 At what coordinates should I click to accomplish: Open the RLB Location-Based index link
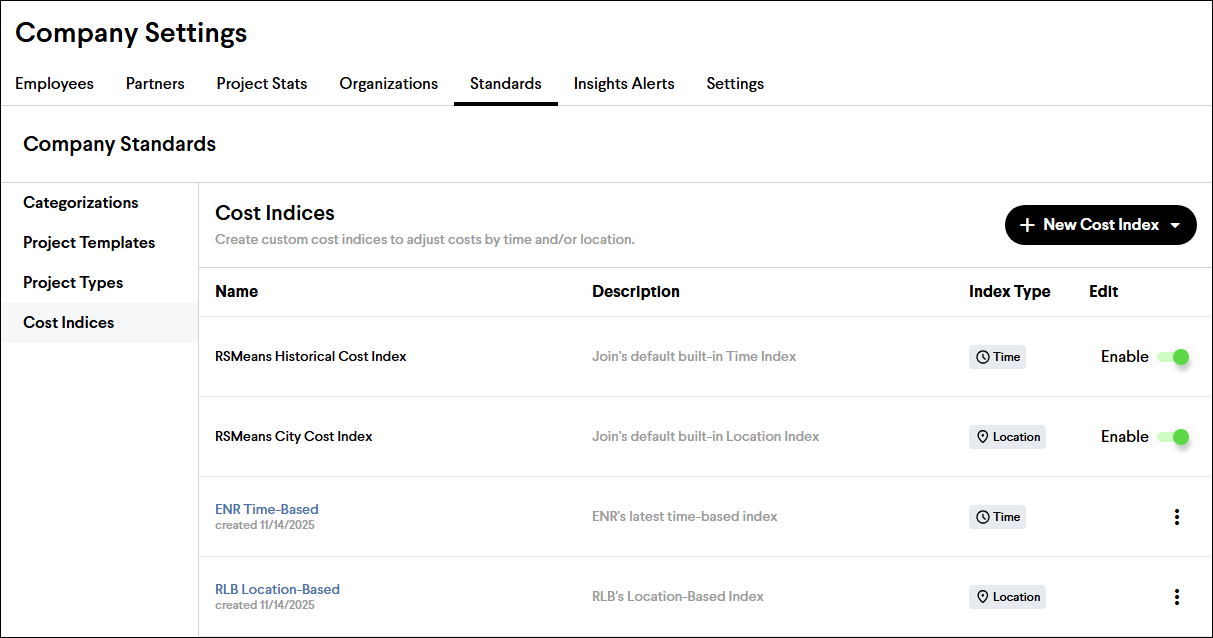point(277,589)
